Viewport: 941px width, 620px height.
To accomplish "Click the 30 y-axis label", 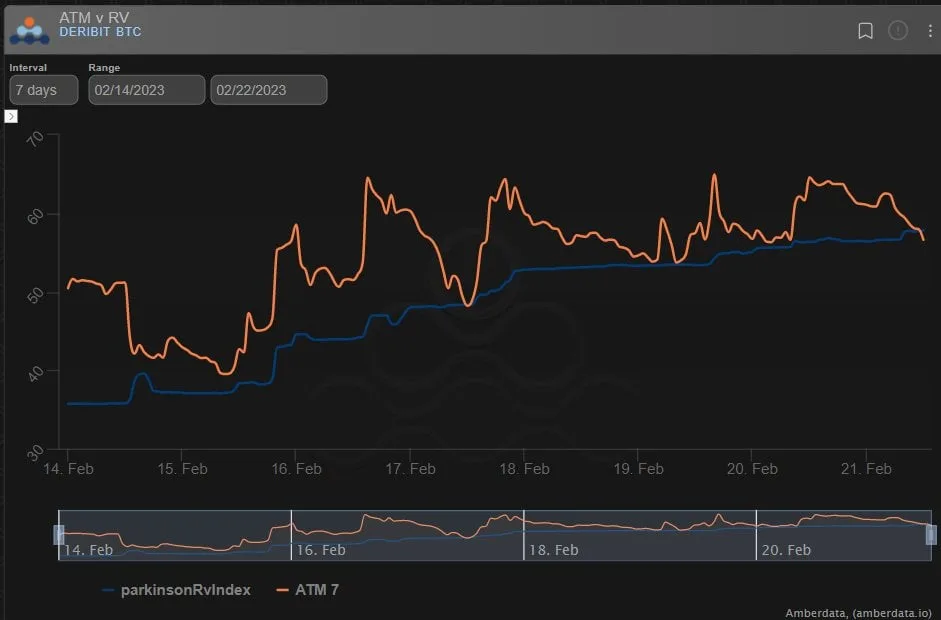I will point(35,452).
